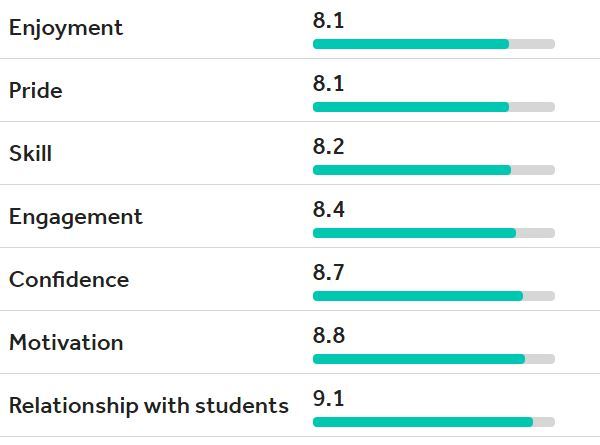Select the Pride label
Screen dimensions: 600x445
pyautogui.click(x=36, y=91)
